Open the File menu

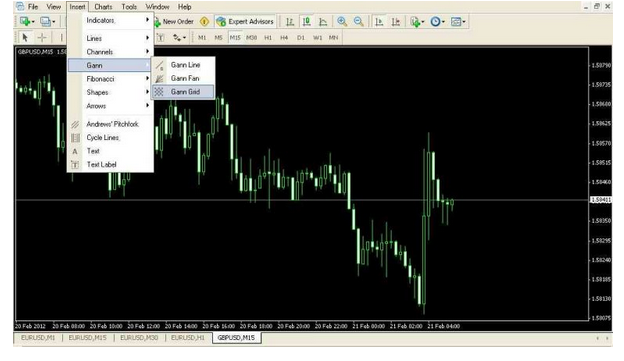coord(33,7)
